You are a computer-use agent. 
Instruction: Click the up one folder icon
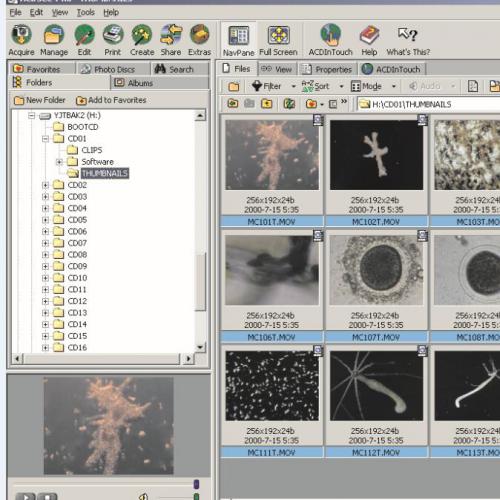click(x=266, y=104)
